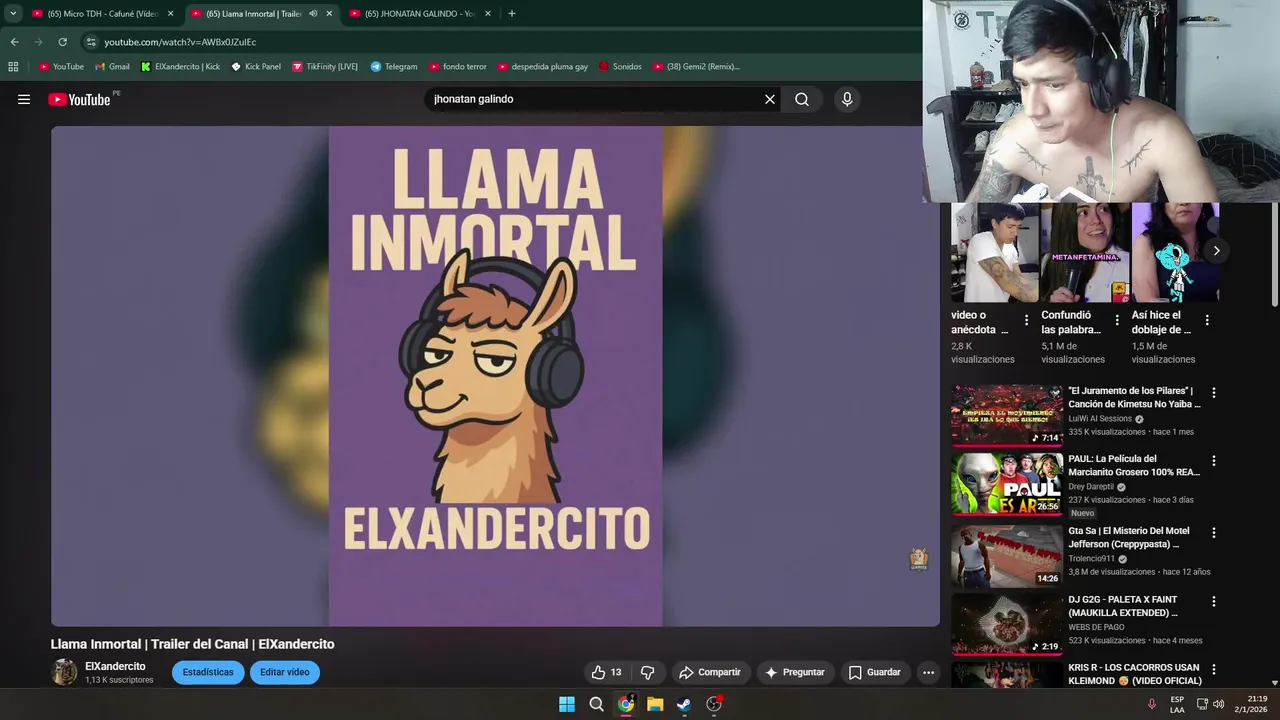Close the JHONATAN GALINDO tab
Image resolution: width=1280 pixels, height=720 pixels.
[x=488, y=14]
